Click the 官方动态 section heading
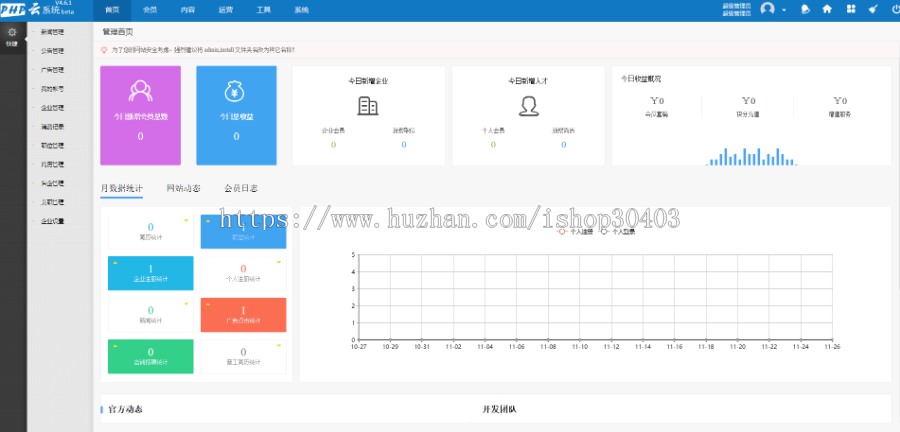The image size is (900, 432). tap(125, 410)
